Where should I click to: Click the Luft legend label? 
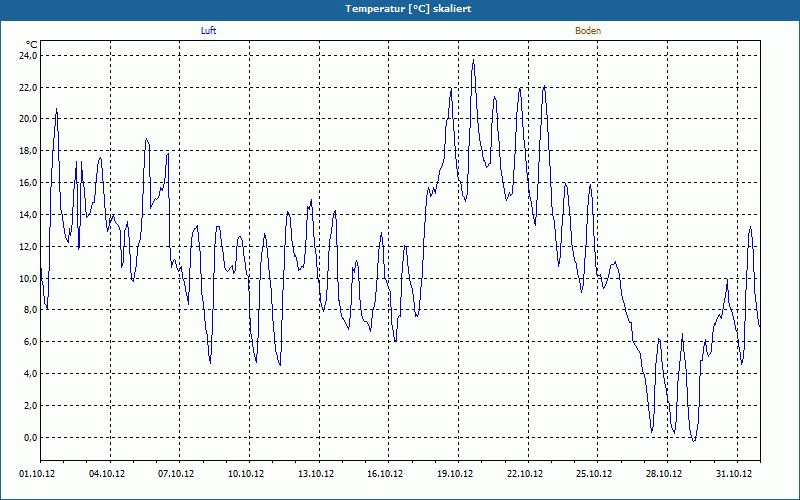tap(208, 31)
